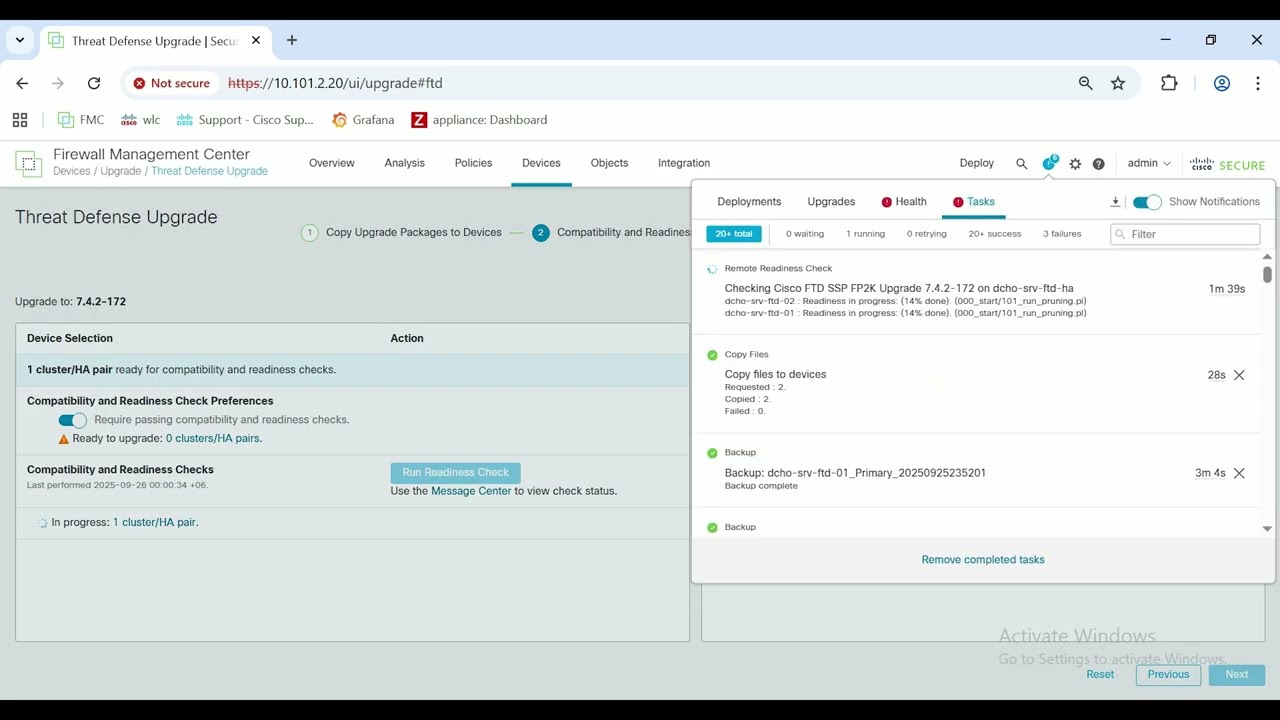Viewport: 1280px width, 720px height.
Task: Click the Not secure site info badge
Action: (x=172, y=83)
